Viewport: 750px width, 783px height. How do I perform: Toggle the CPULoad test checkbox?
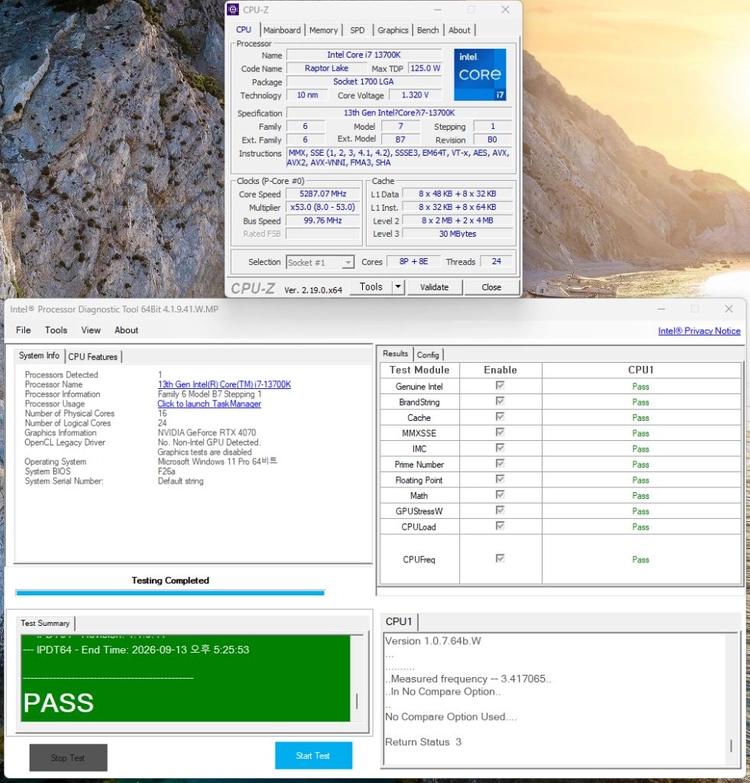pyautogui.click(x=500, y=526)
